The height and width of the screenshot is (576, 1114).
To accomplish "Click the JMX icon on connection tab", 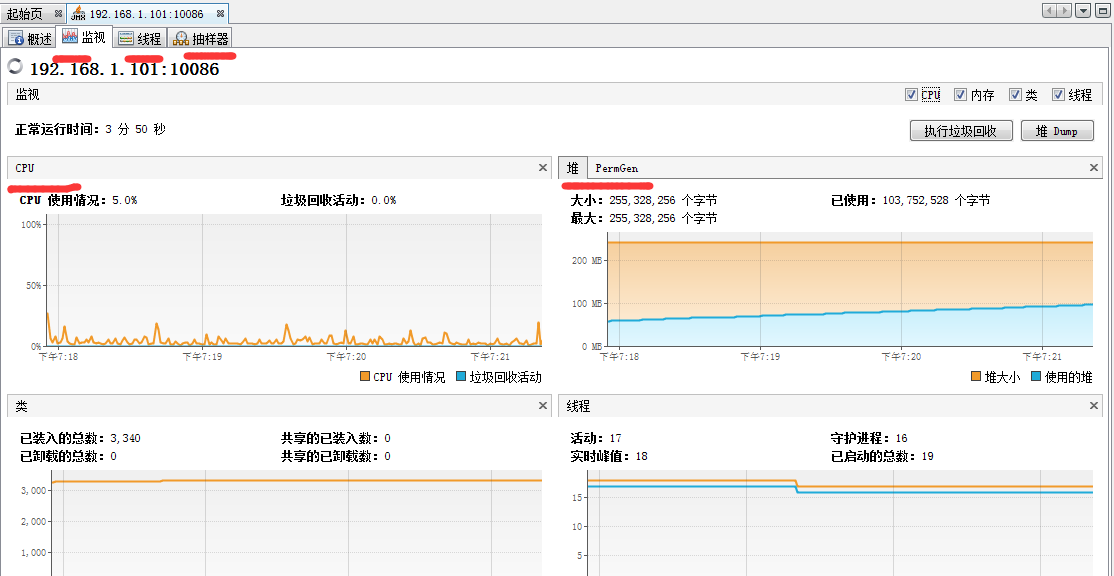I will coord(78,13).
